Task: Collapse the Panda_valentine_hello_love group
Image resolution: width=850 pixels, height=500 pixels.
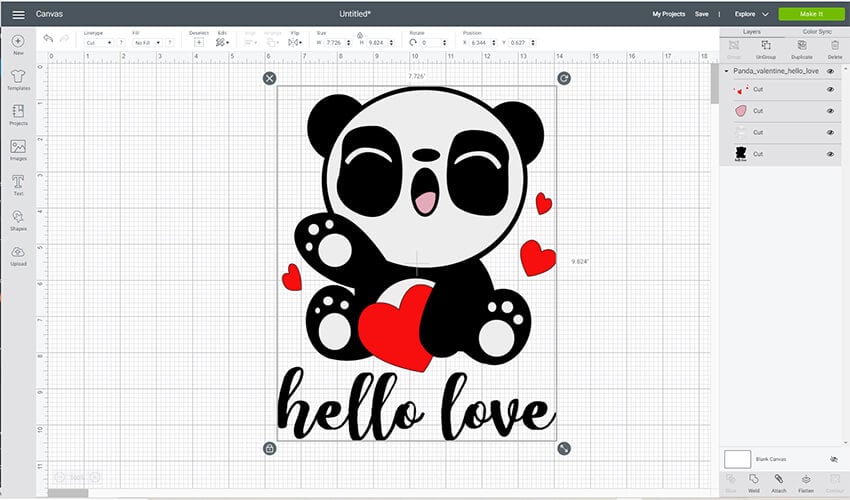Action: pyautogui.click(x=726, y=71)
